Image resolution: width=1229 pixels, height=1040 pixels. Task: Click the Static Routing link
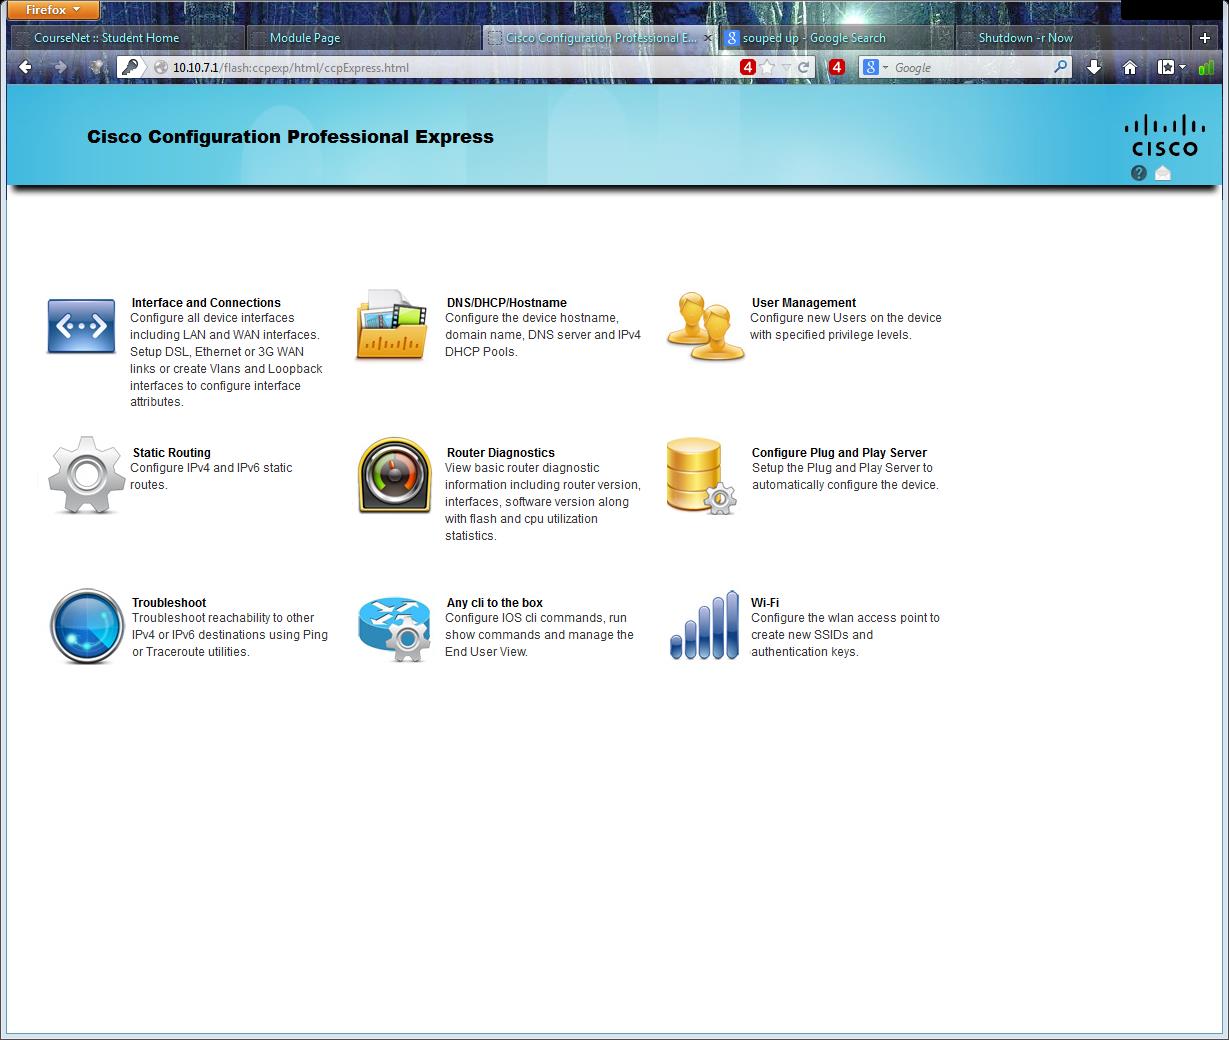click(x=171, y=452)
